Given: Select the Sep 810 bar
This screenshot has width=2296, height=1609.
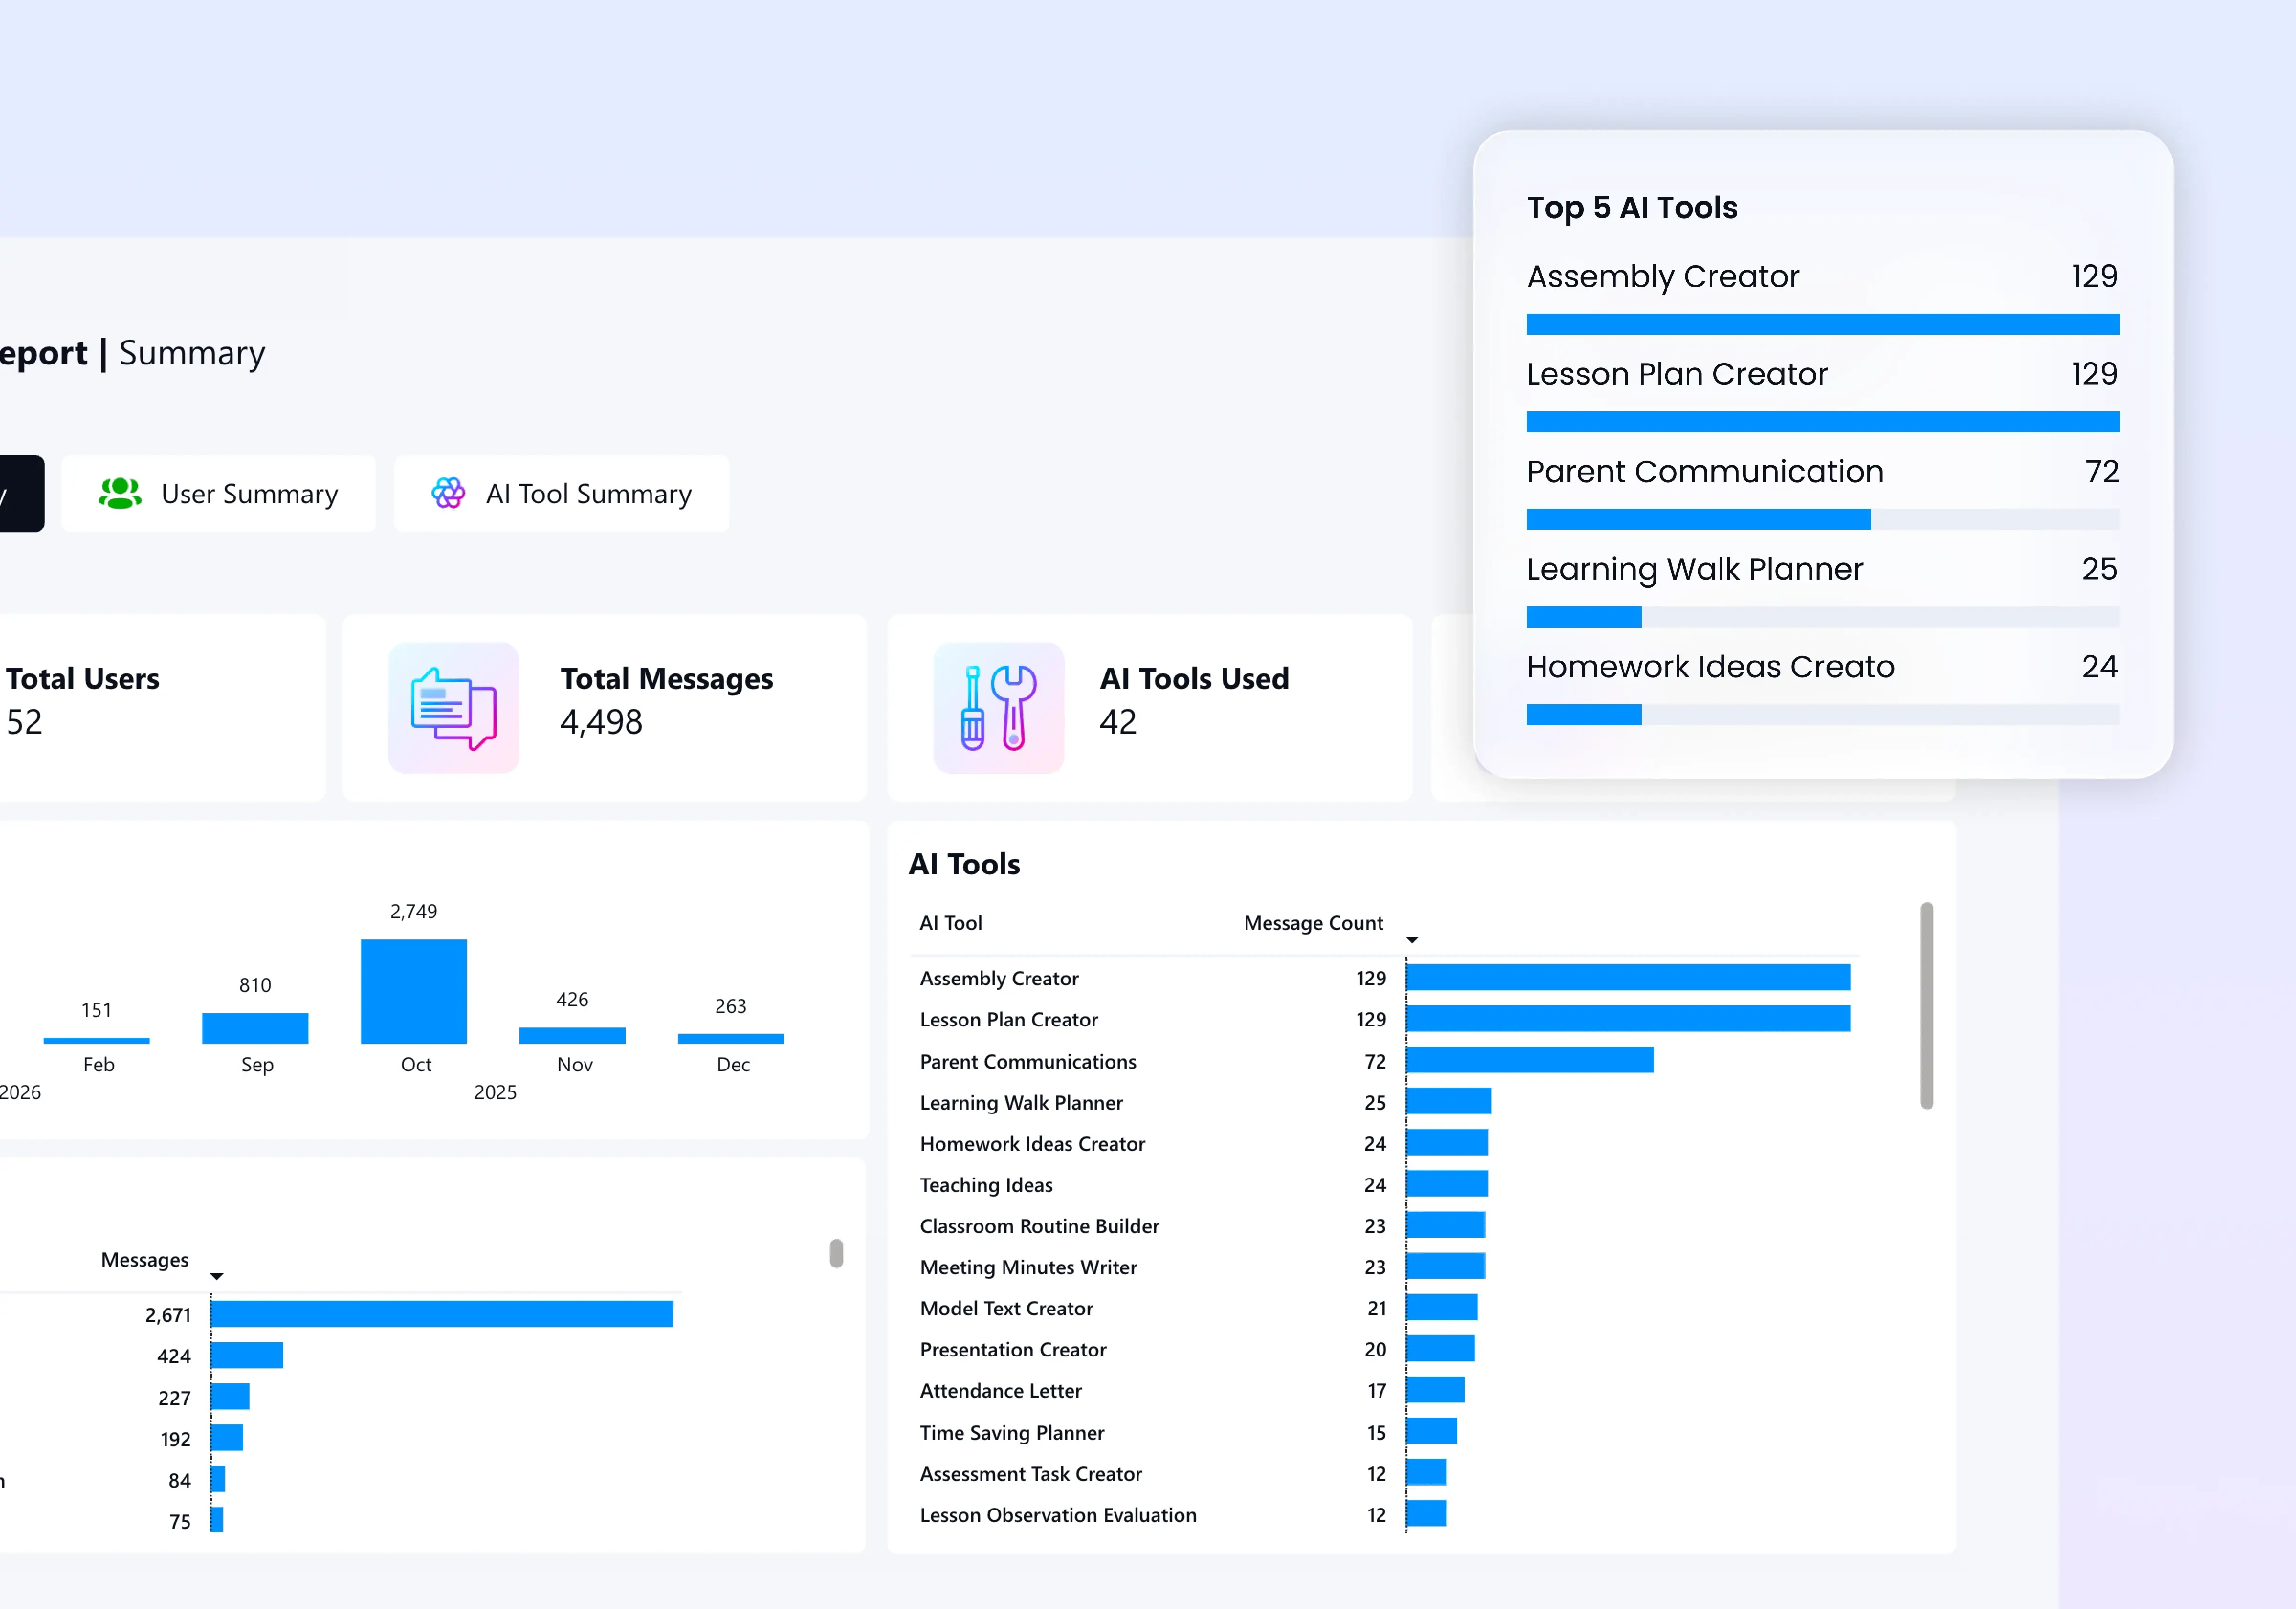Looking at the screenshot, I should [x=255, y=1028].
